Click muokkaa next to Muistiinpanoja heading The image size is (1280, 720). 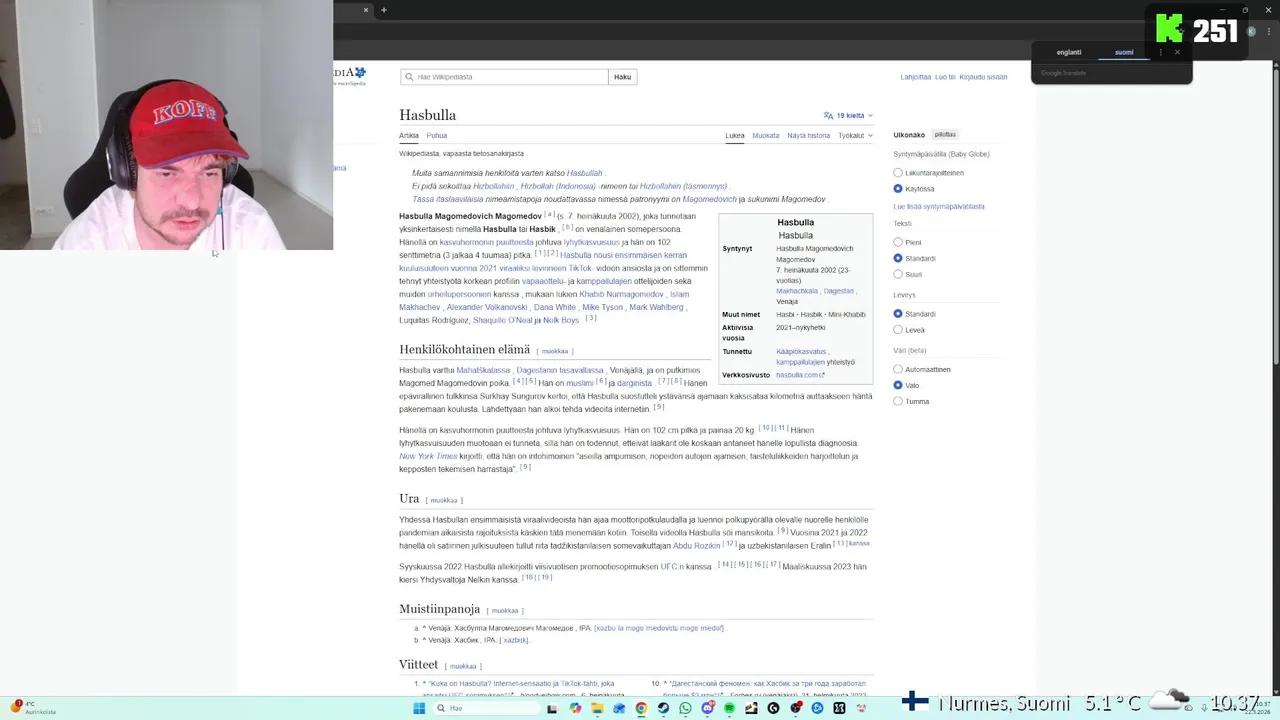click(505, 610)
